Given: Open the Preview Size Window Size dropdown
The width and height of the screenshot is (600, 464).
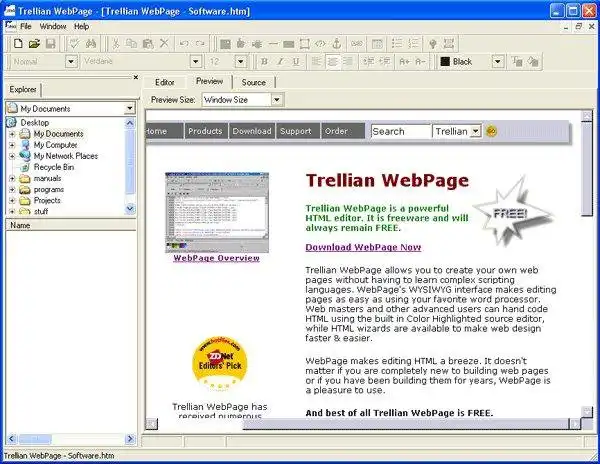Looking at the screenshot, I should pyautogui.click(x=277, y=100).
